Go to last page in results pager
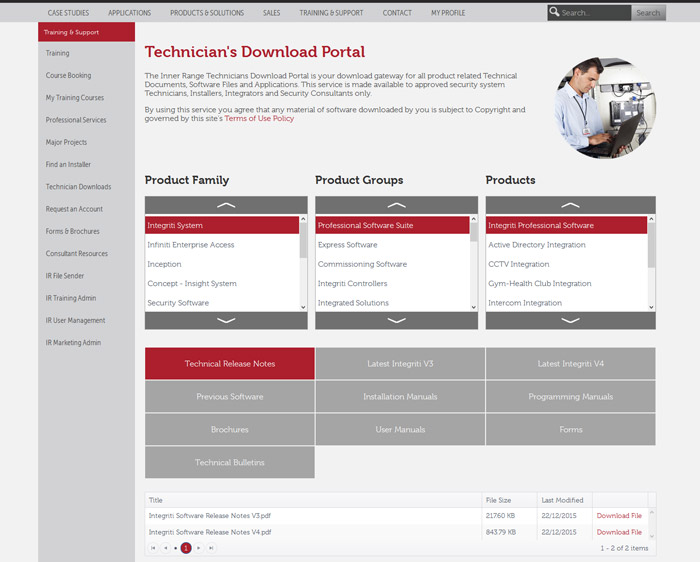Viewport: 700px width, 562px height. [x=211, y=548]
